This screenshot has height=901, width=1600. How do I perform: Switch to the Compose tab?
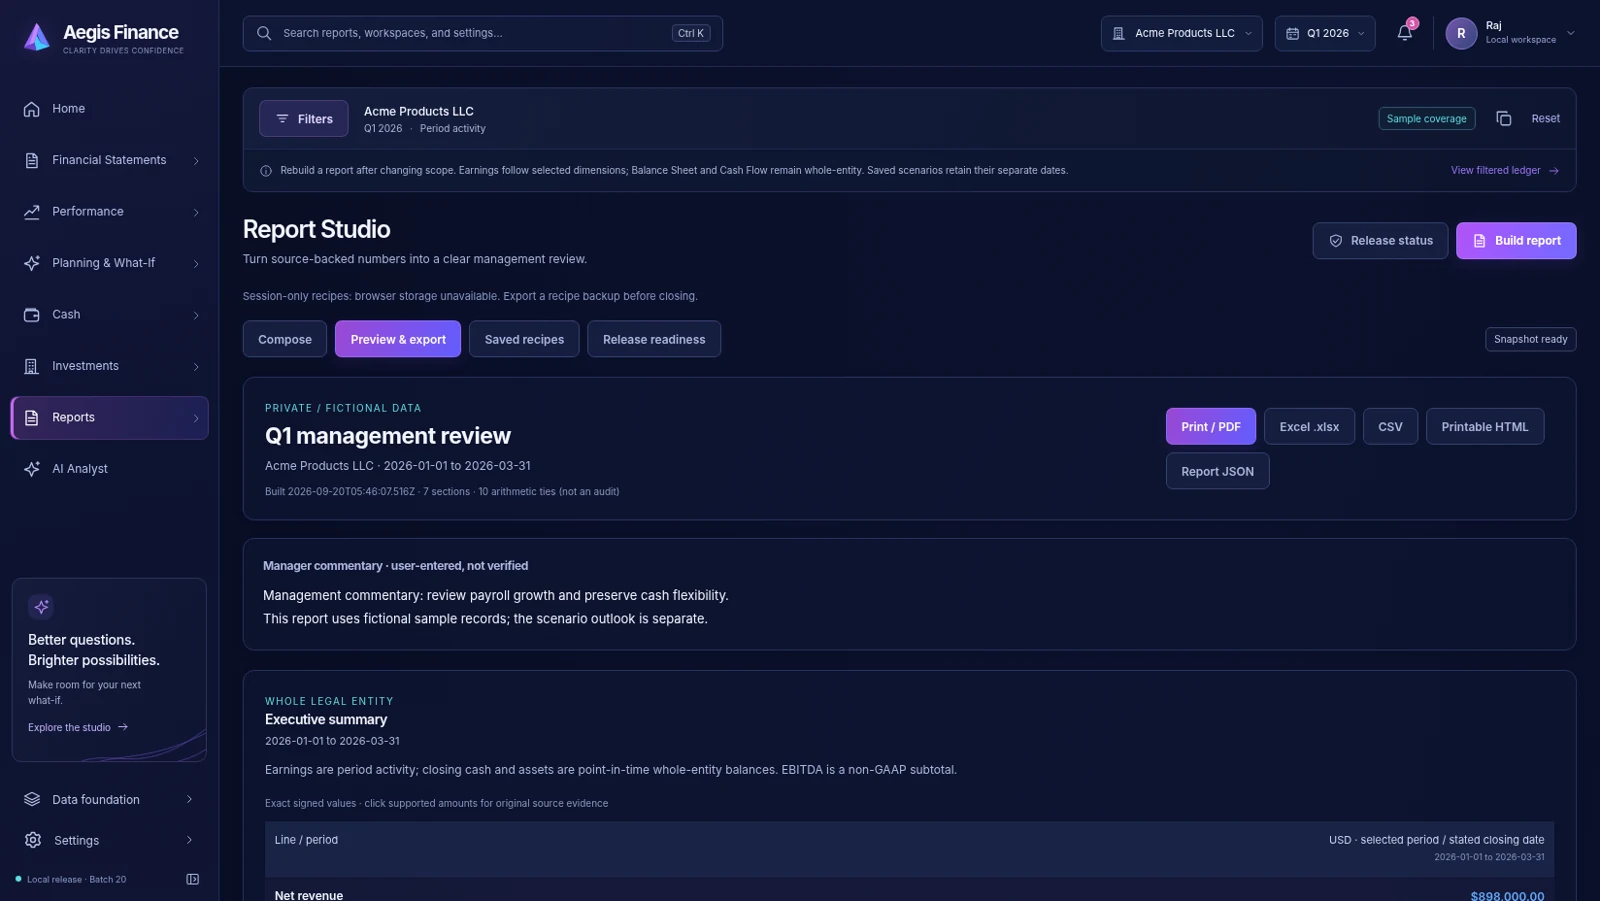tap(285, 339)
